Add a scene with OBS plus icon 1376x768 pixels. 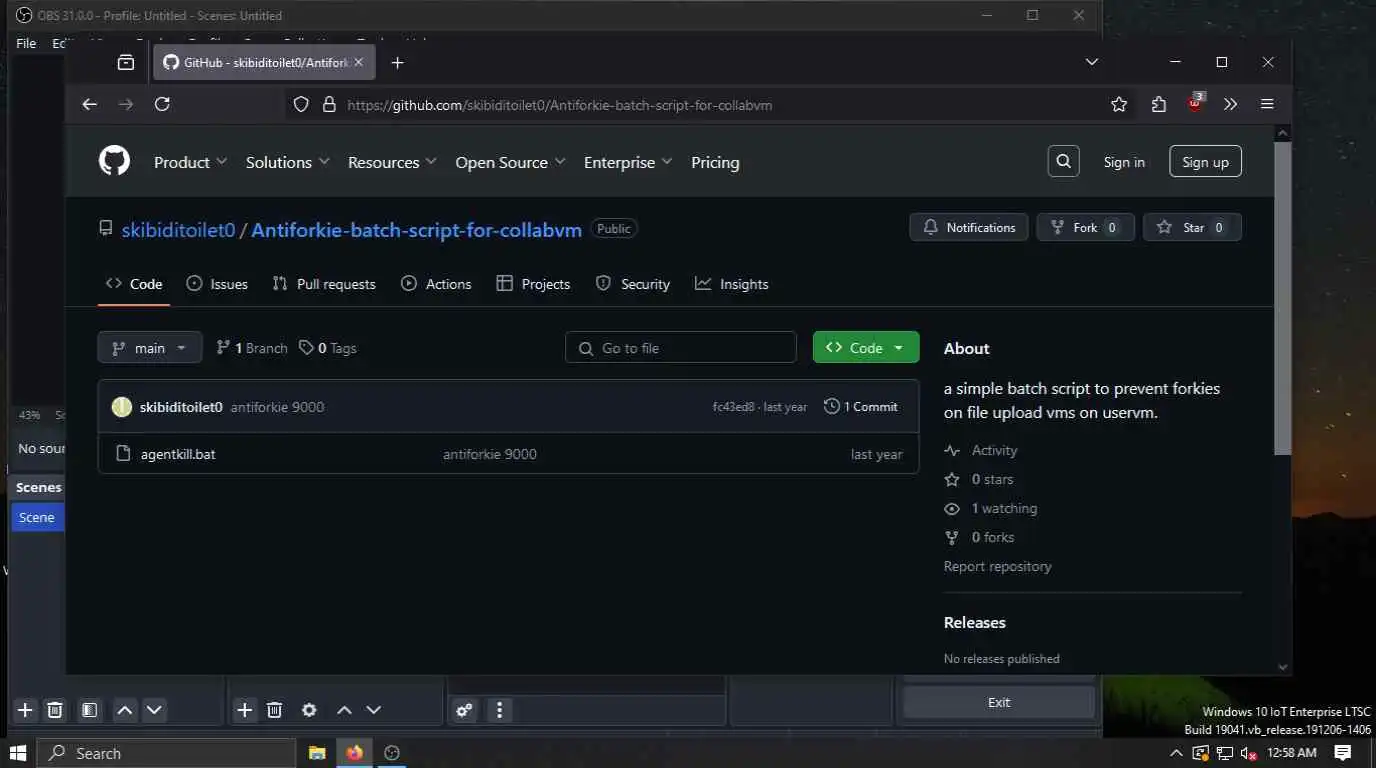(x=25, y=710)
